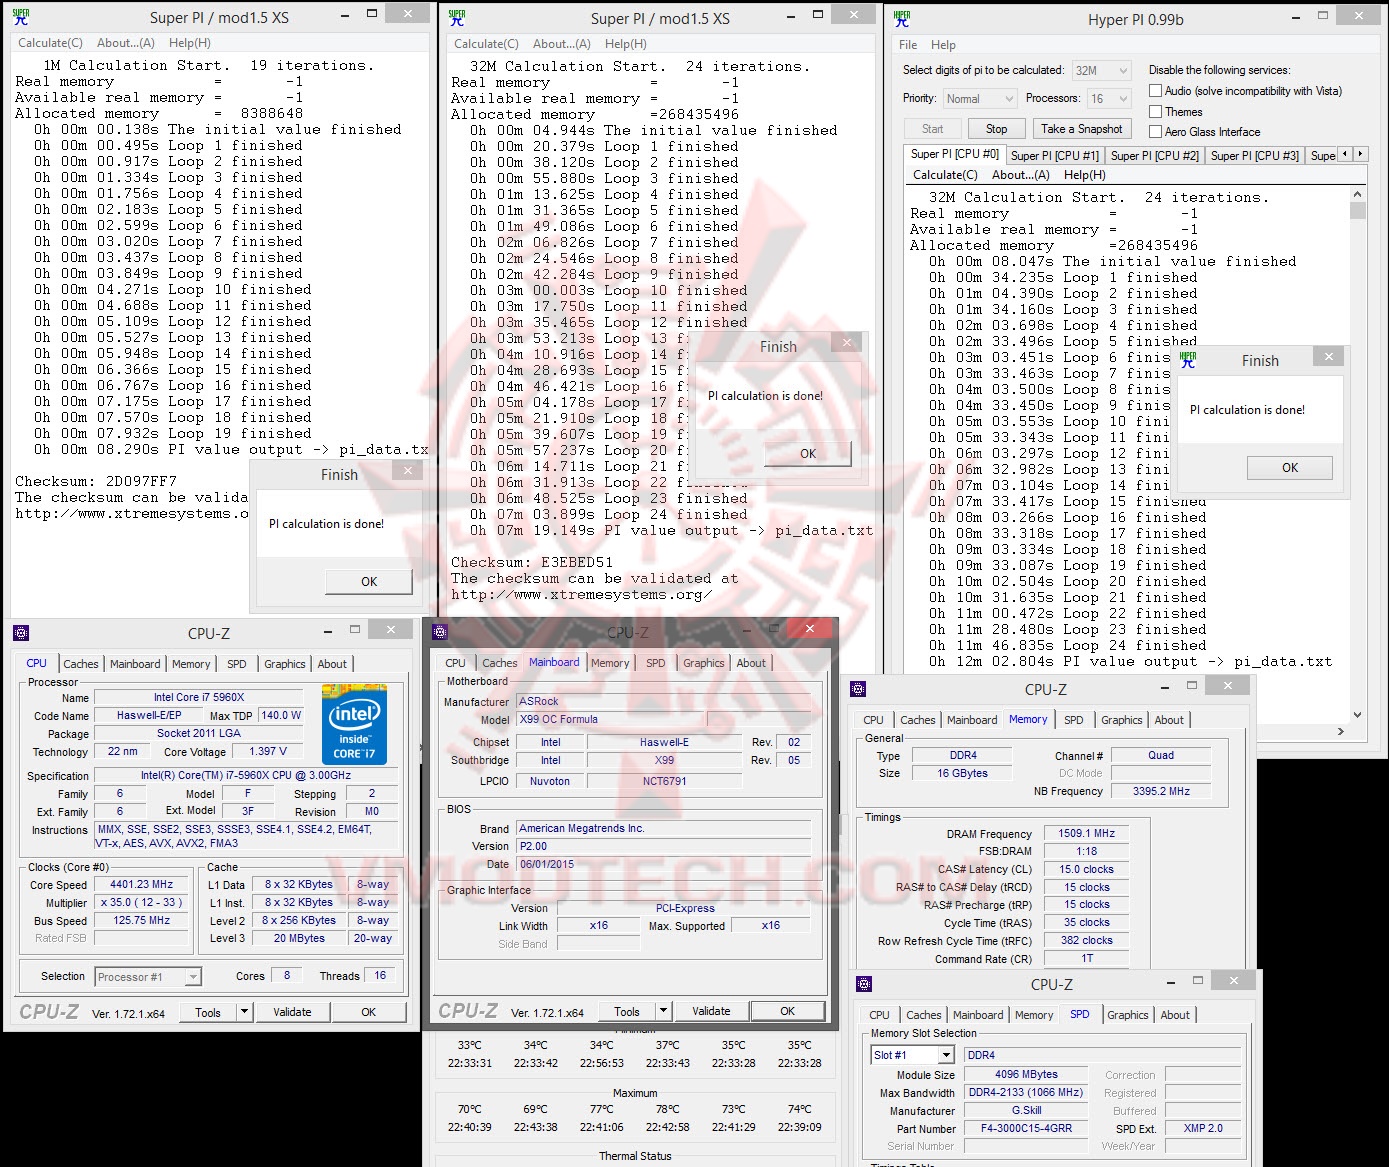
Task: Switch to the Super PI [CPU #2] tab
Action: point(1154,155)
